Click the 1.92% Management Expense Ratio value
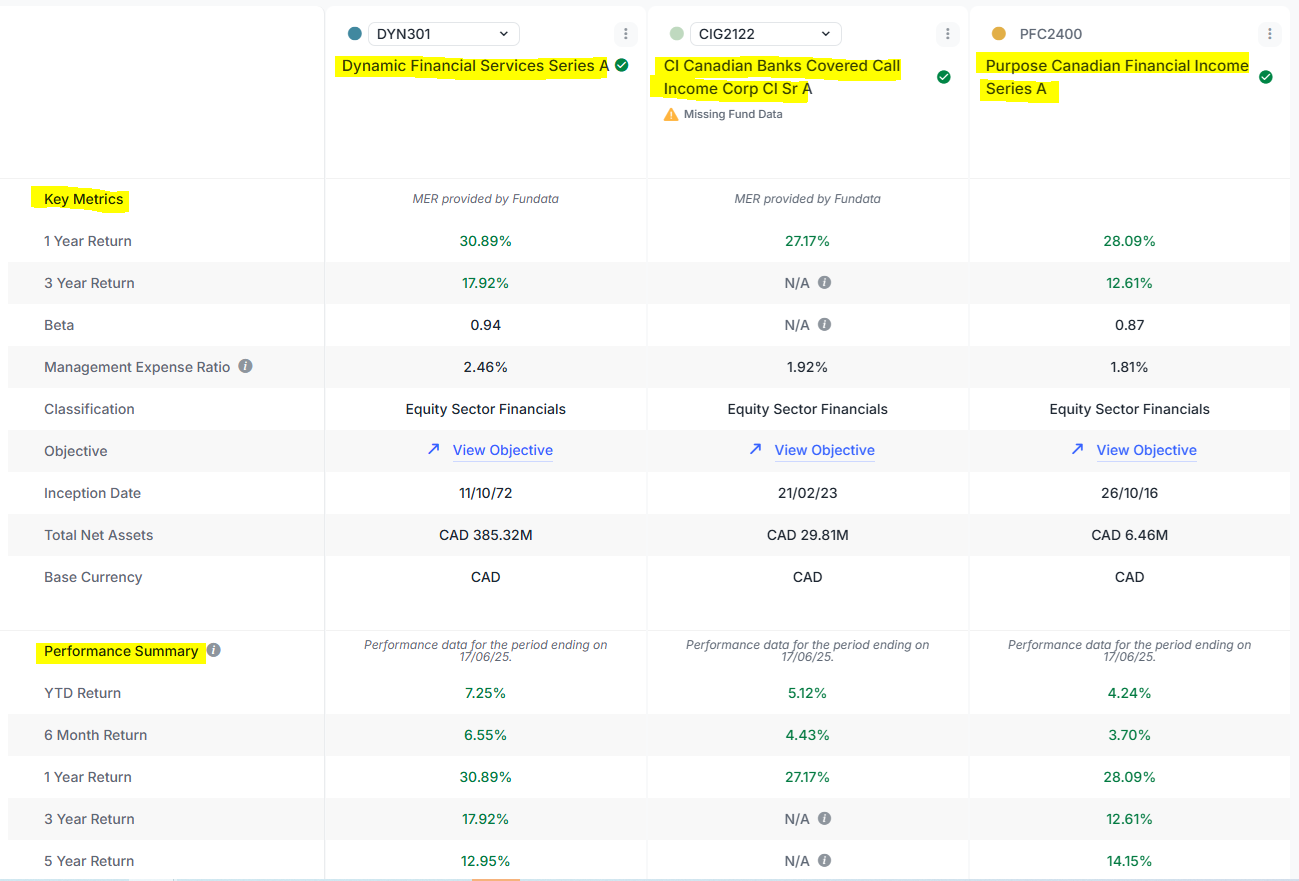This screenshot has height=881, width=1299. 808,367
